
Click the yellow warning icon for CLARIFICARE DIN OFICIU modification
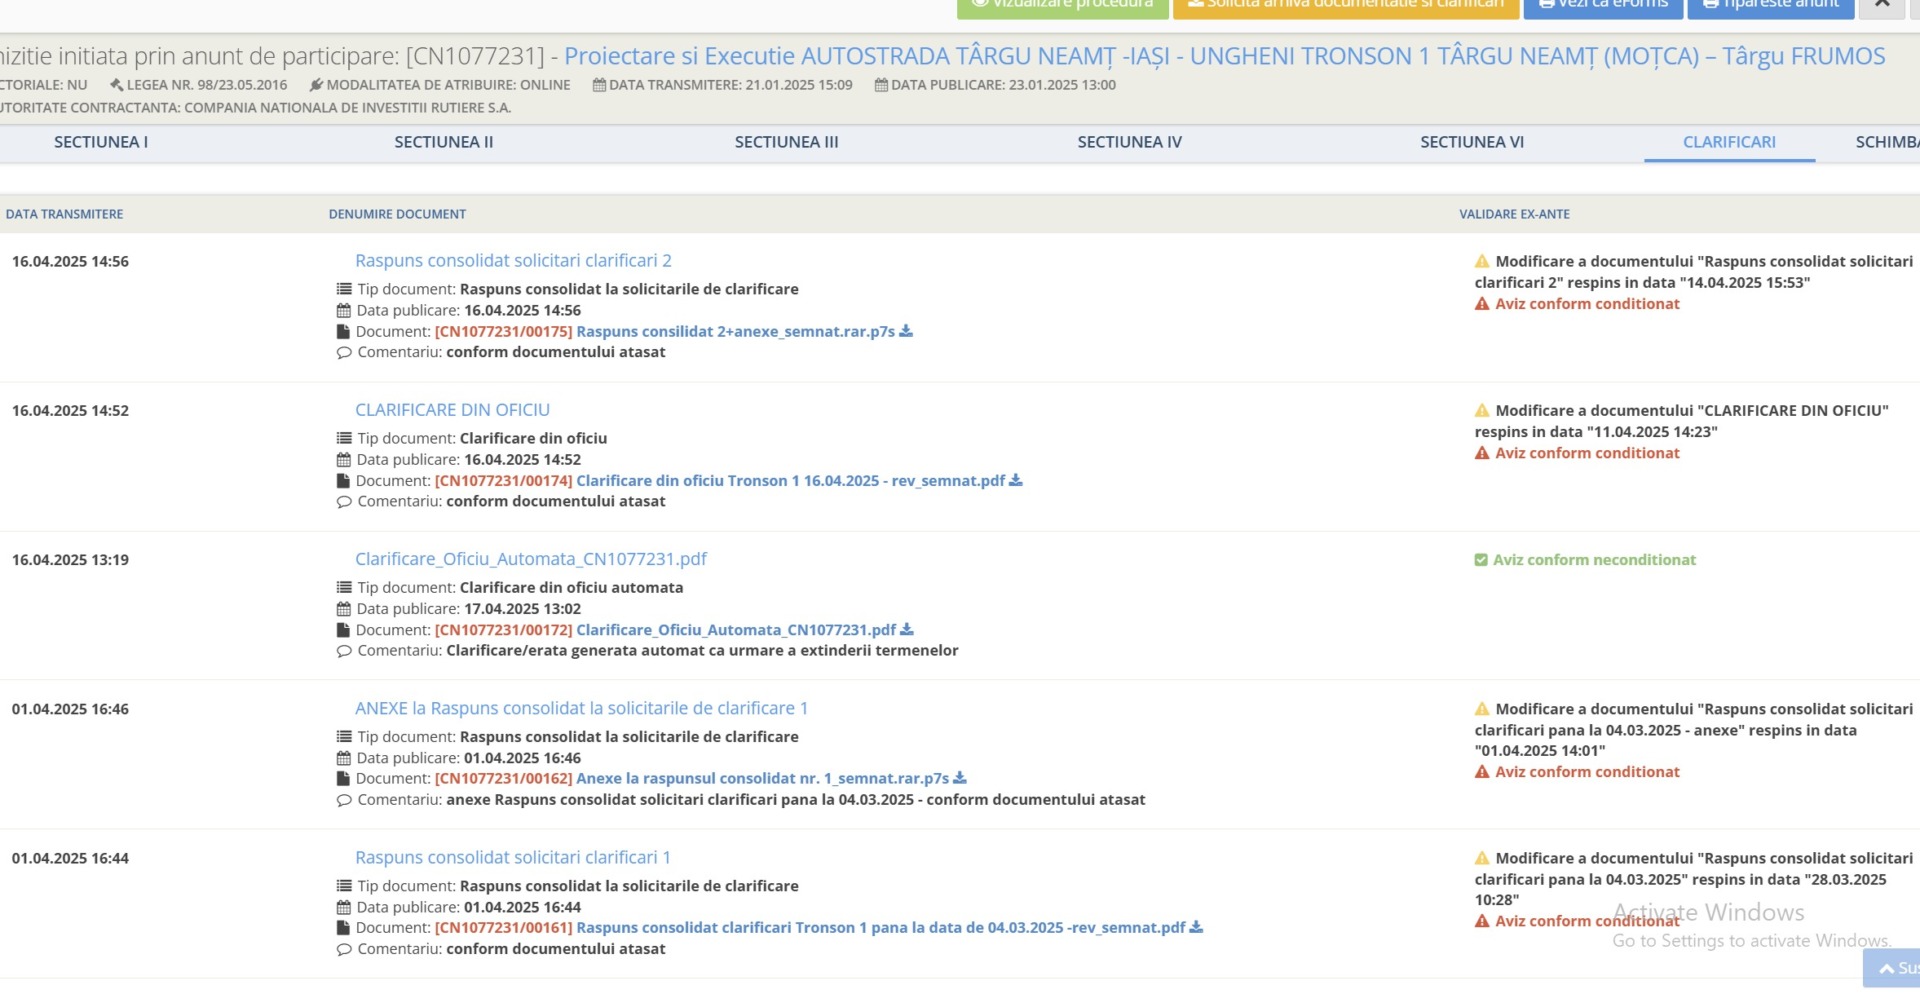click(x=1482, y=410)
